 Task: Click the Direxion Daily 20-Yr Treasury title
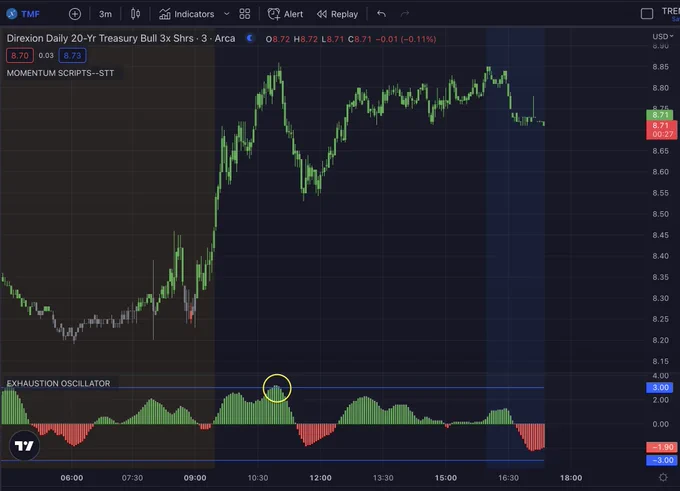(121, 38)
